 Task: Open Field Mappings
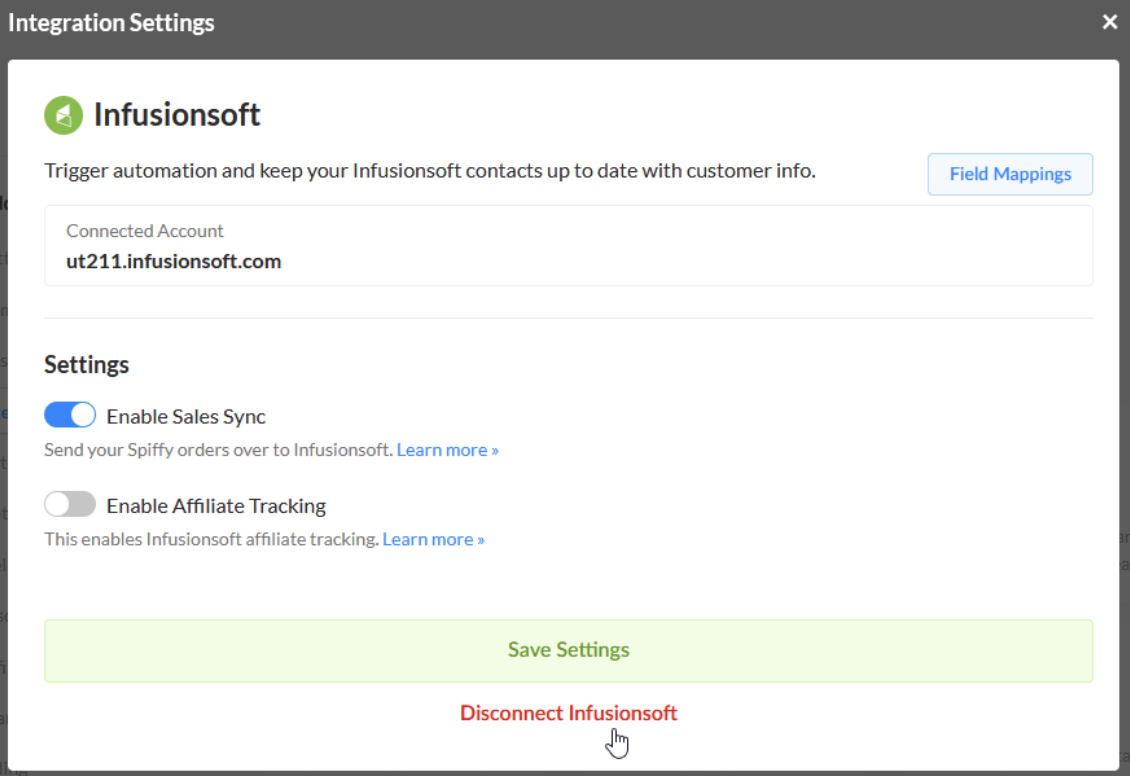[x=1010, y=174]
